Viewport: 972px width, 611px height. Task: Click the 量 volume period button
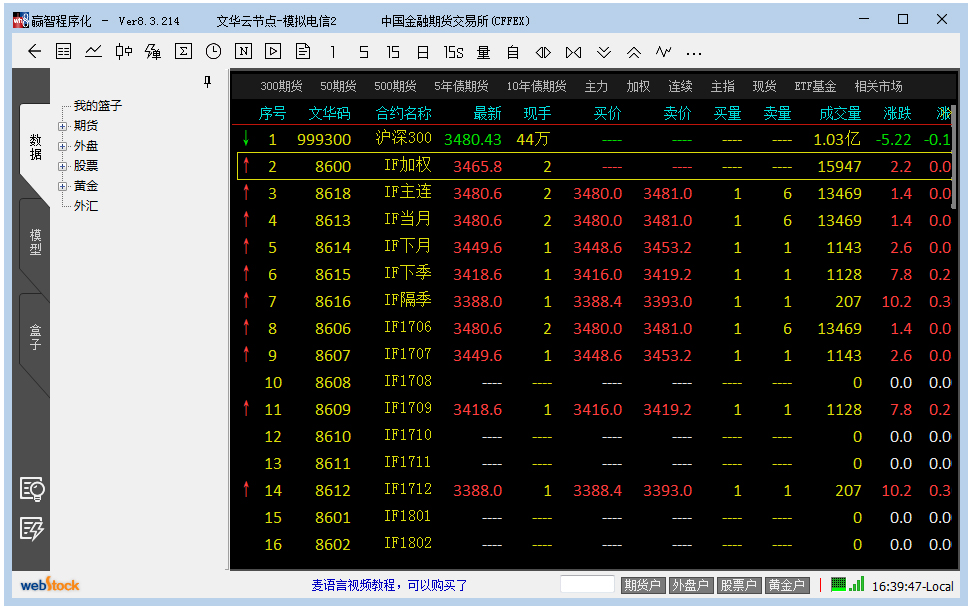pos(484,52)
